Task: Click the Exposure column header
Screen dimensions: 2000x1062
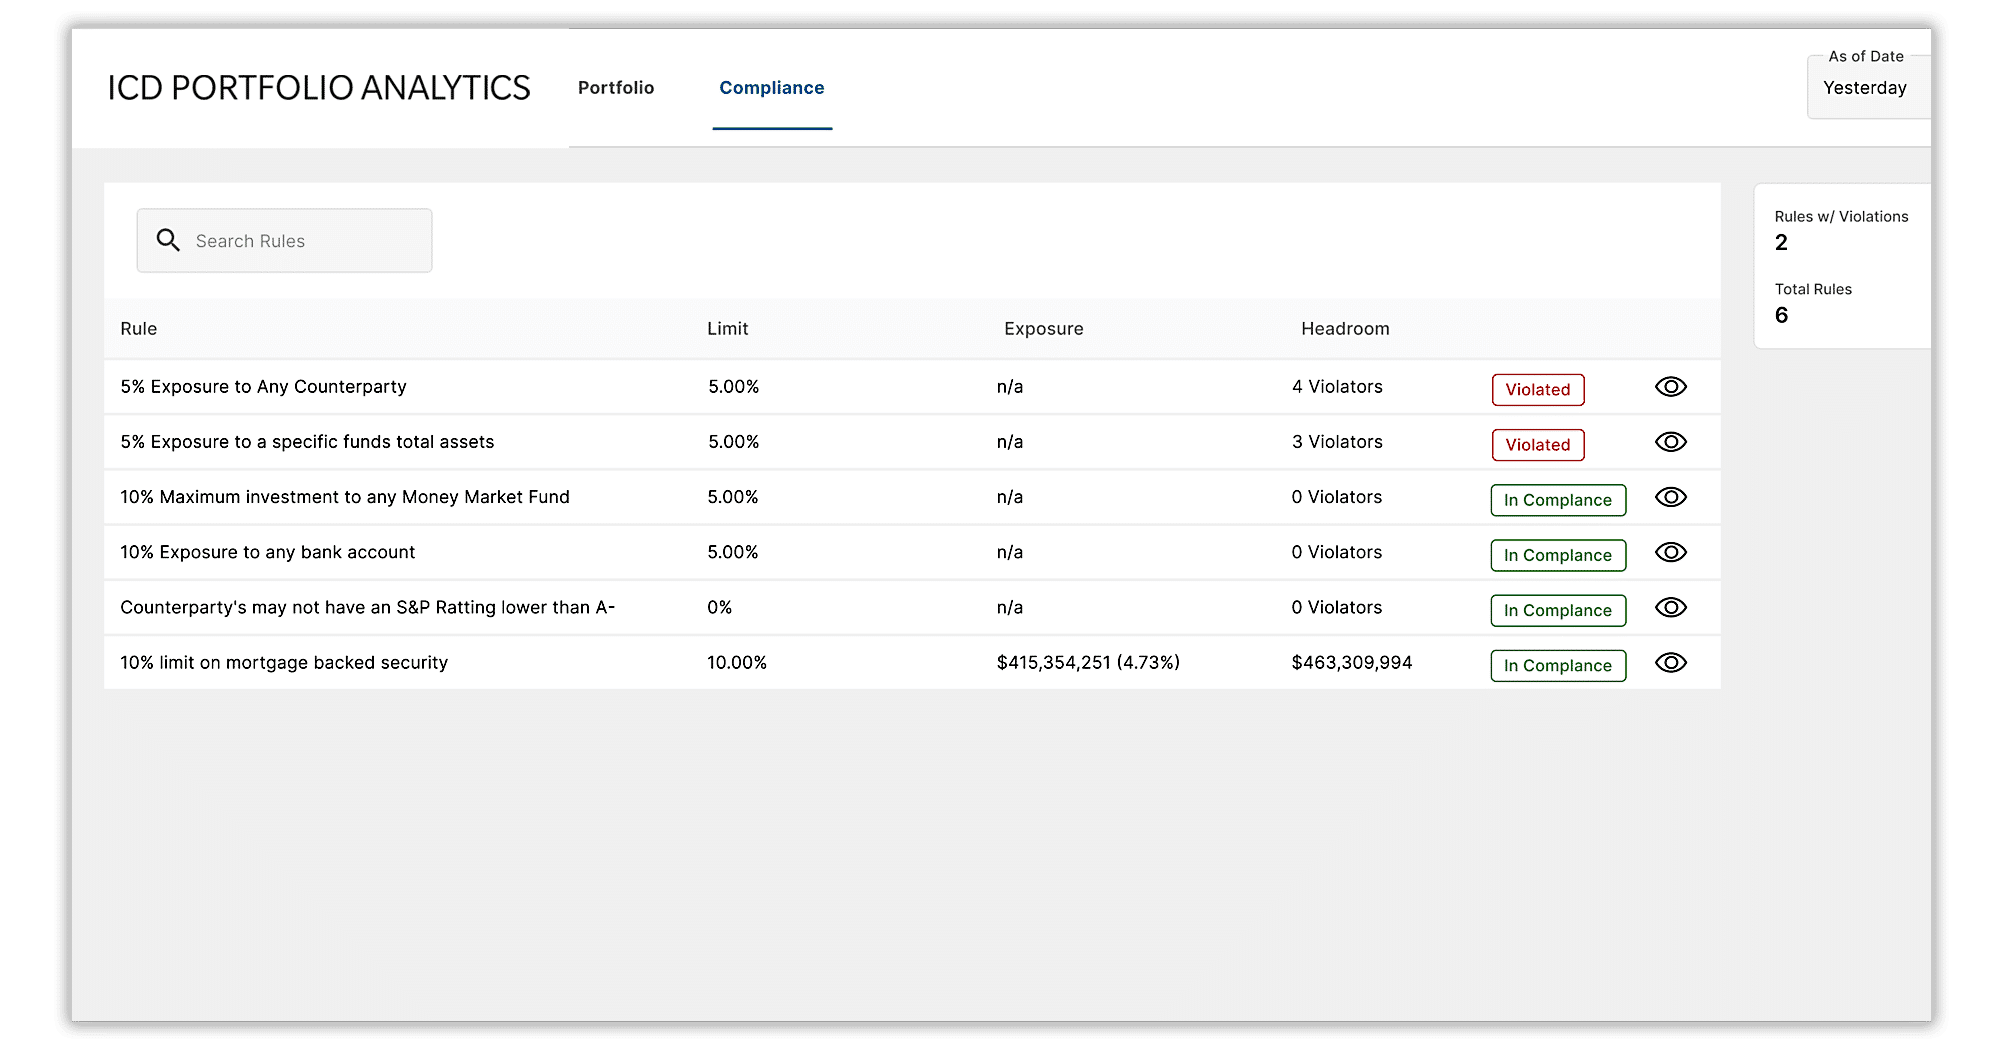Action: (x=1043, y=329)
